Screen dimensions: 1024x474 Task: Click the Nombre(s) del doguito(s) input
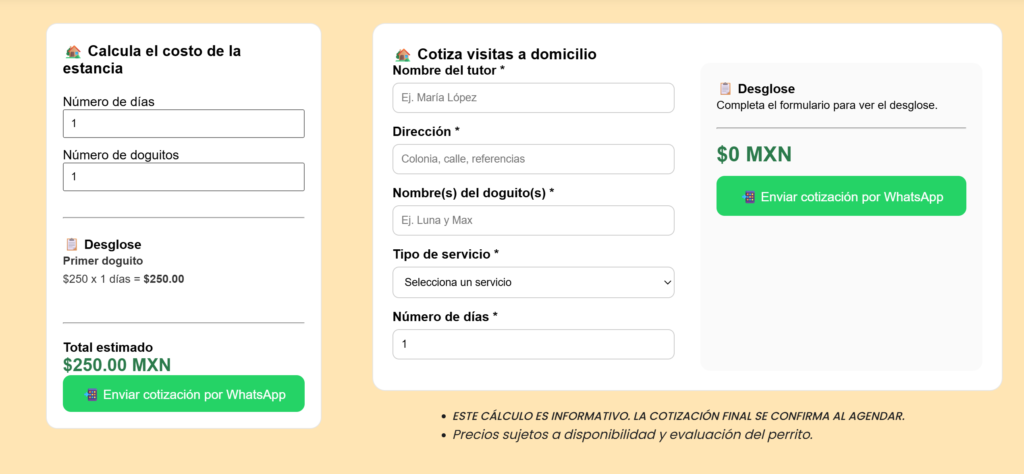pos(533,220)
